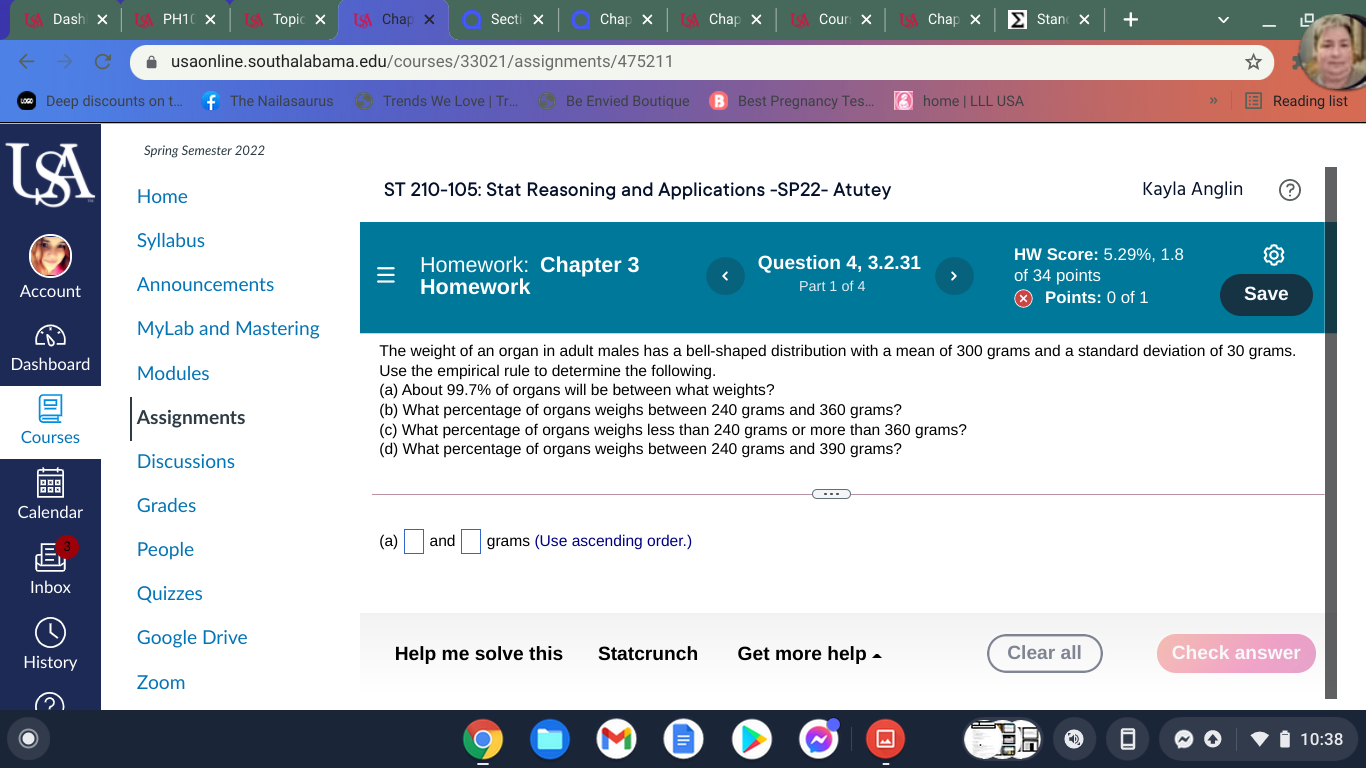Viewport: 1366px width, 768px height.
Task: Switch to the Secti browser tab
Action: coord(505,18)
